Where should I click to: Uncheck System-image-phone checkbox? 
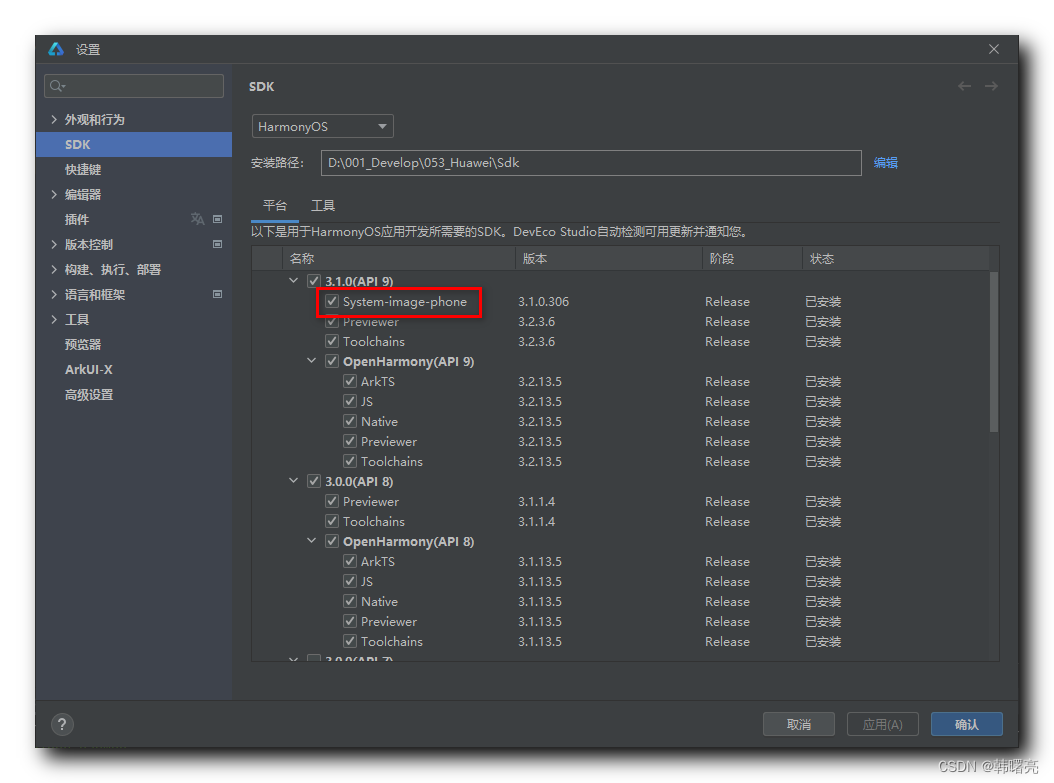point(332,301)
